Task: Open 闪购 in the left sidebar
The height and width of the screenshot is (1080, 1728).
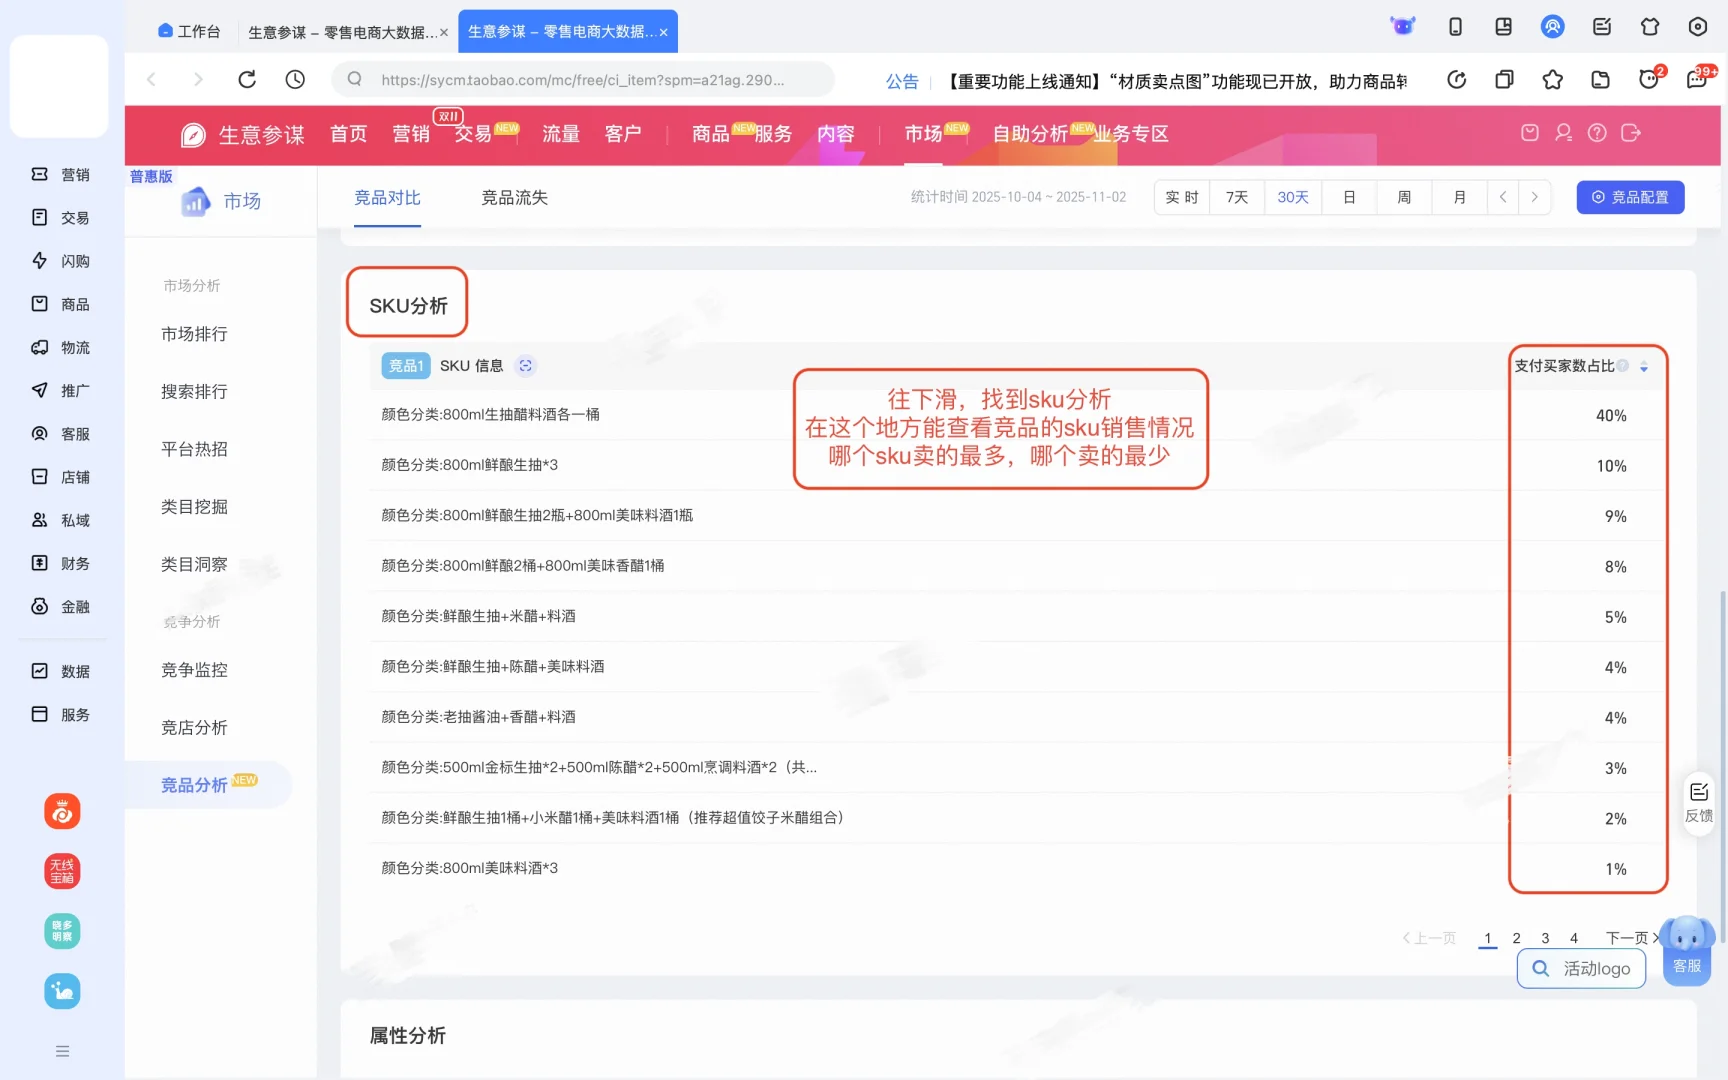Action: [60, 261]
